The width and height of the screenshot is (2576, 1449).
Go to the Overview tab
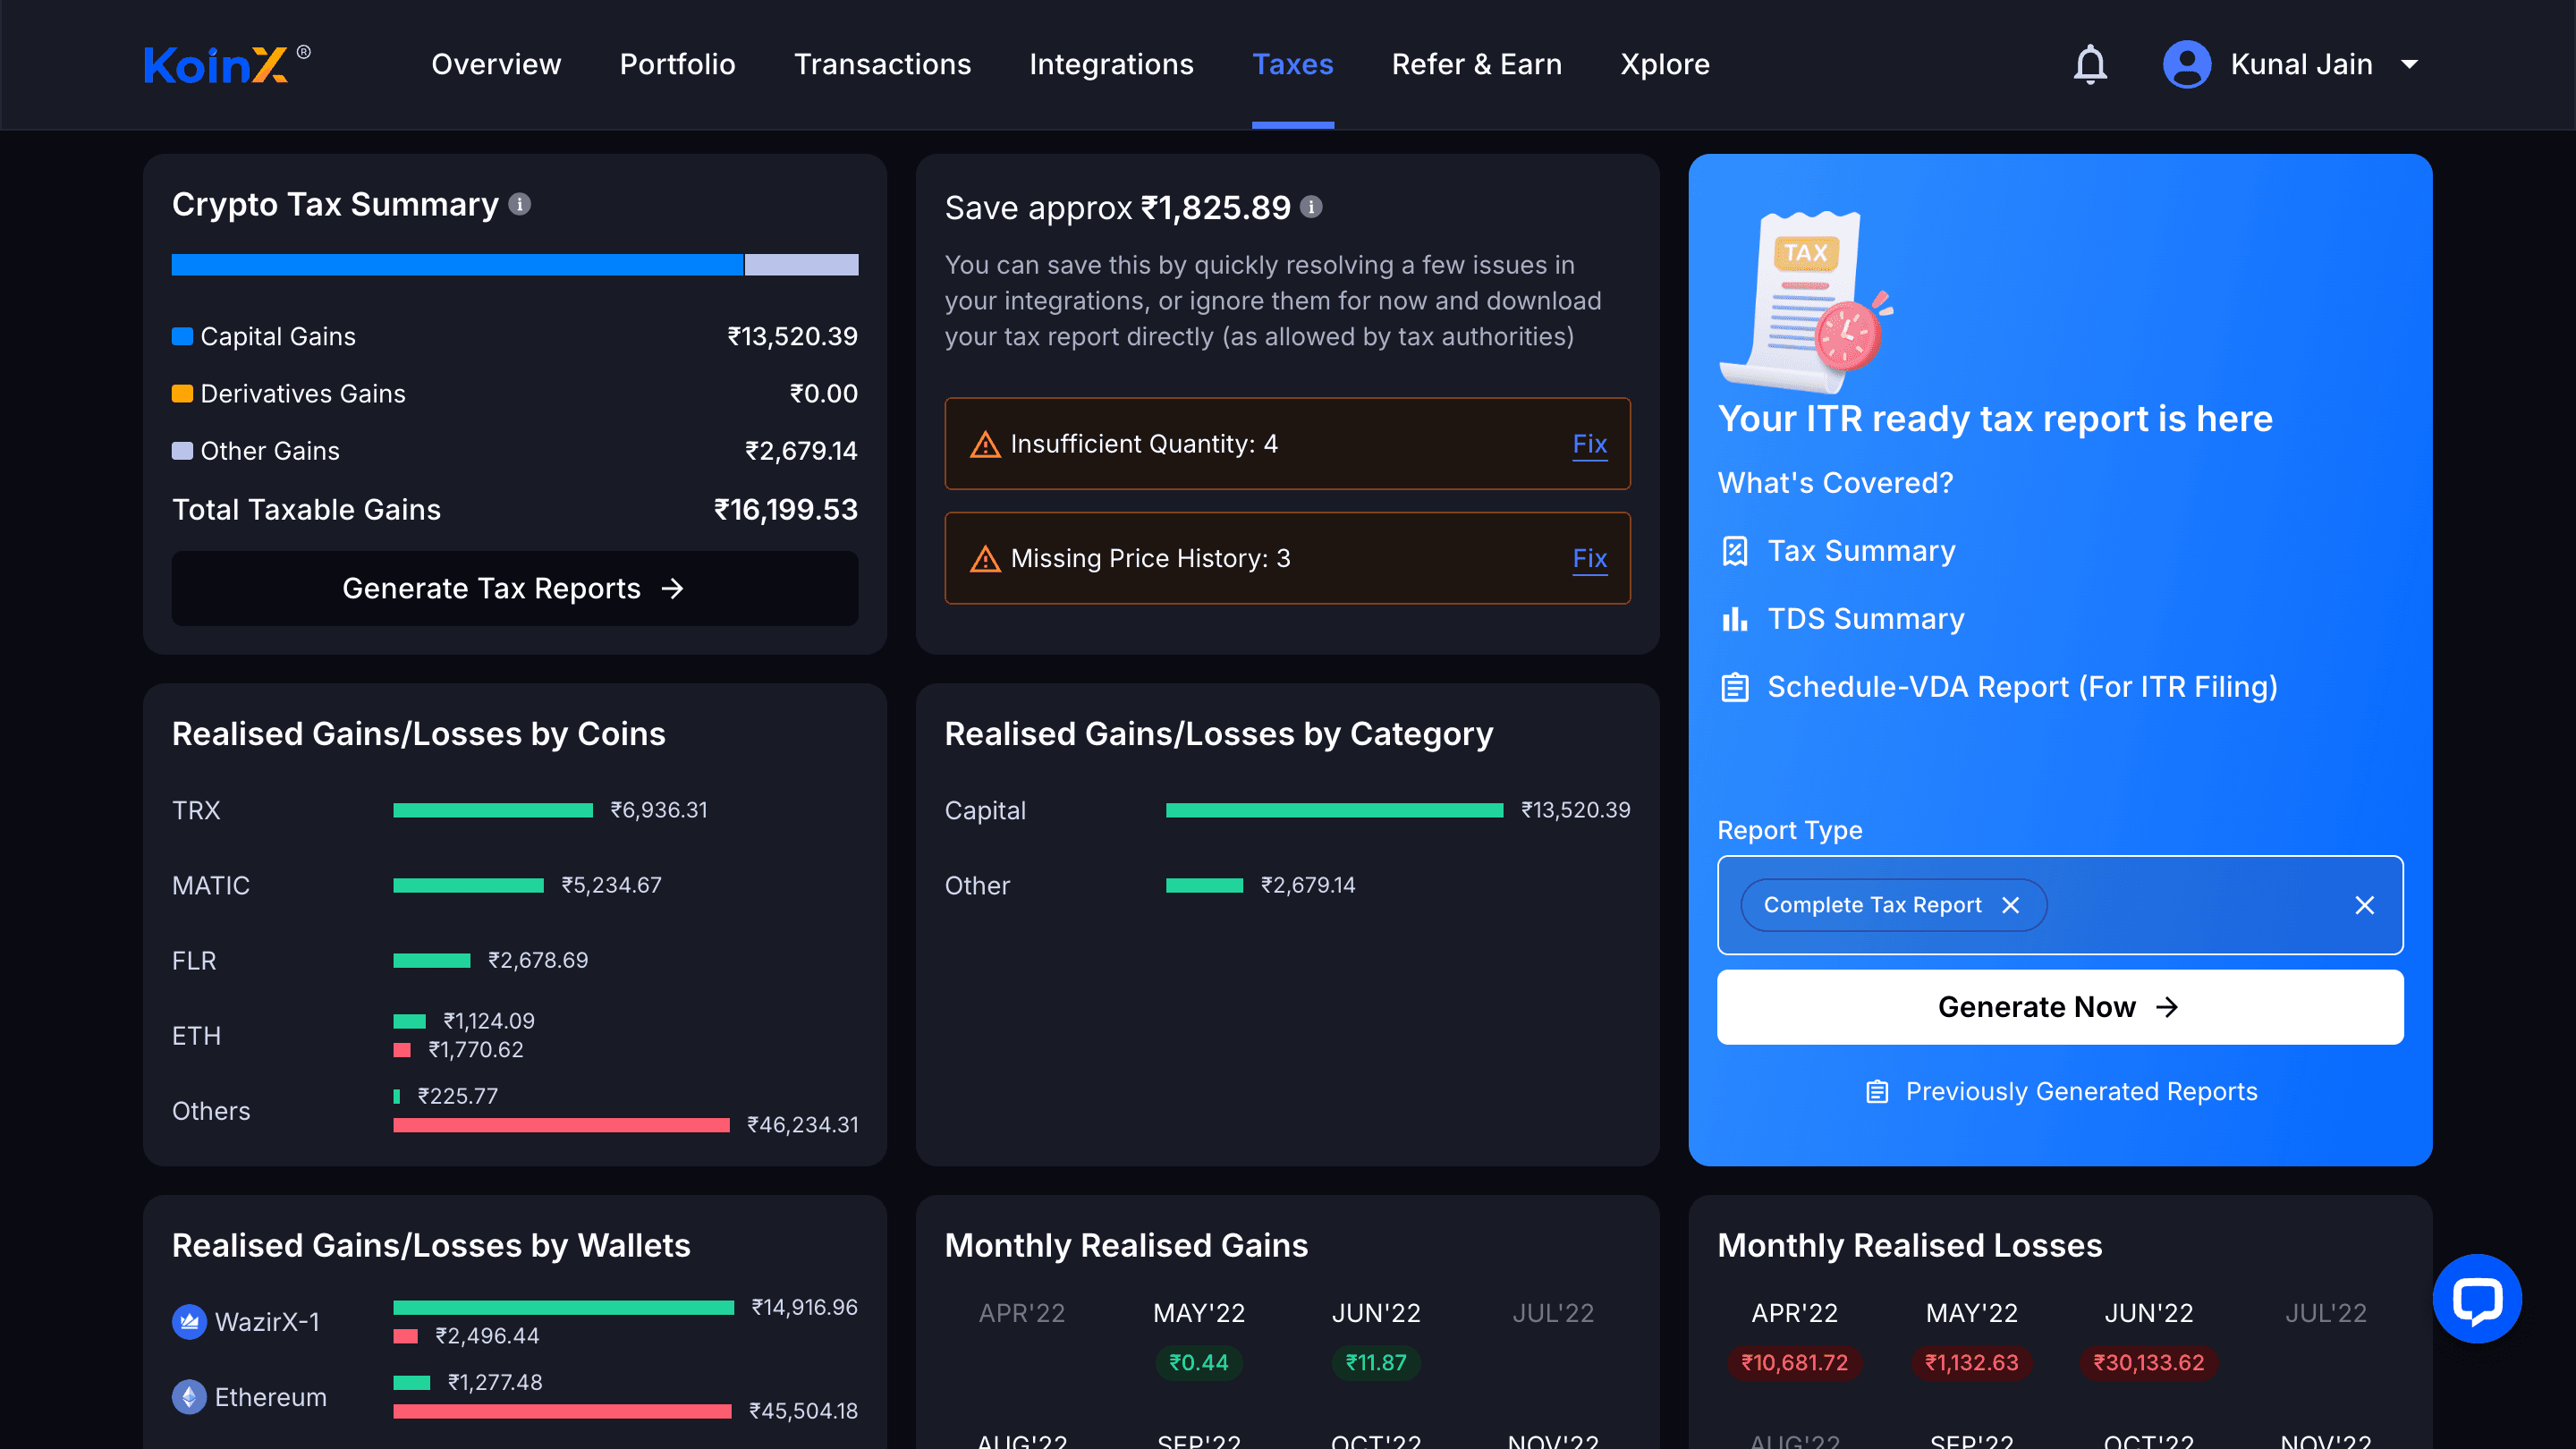[496, 64]
